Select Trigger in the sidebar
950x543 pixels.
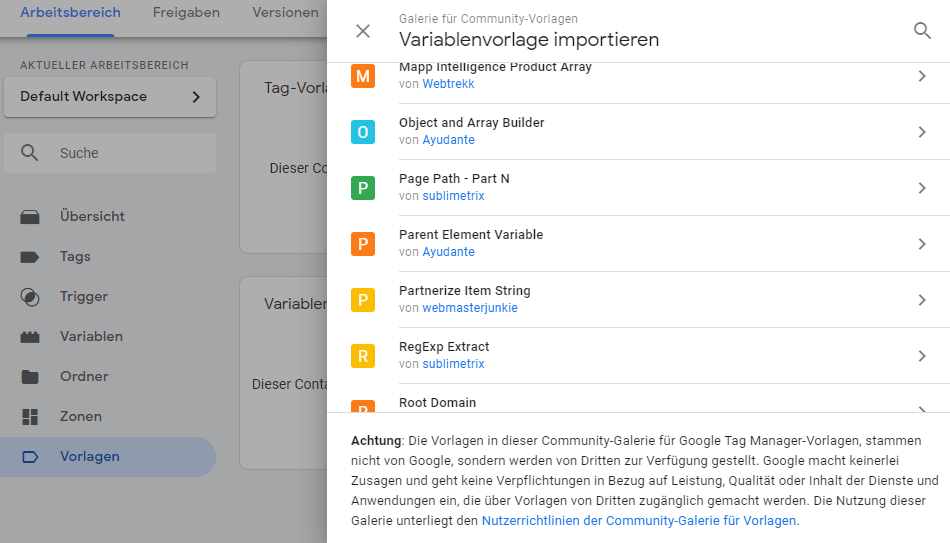click(x=83, y=297)
